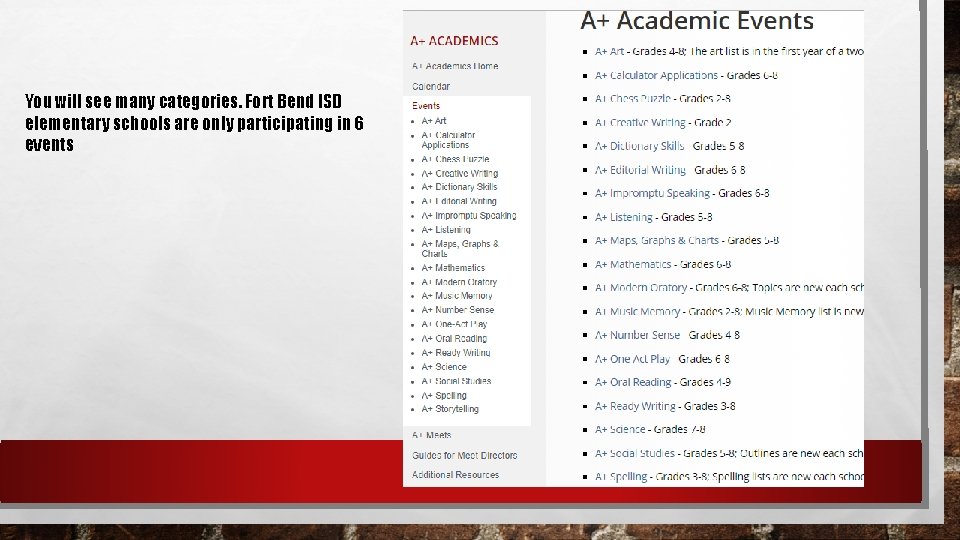Open A+ Calculator Applications in sidebar
This screenshot has width=960, height=540.
(x=448, y=140)
